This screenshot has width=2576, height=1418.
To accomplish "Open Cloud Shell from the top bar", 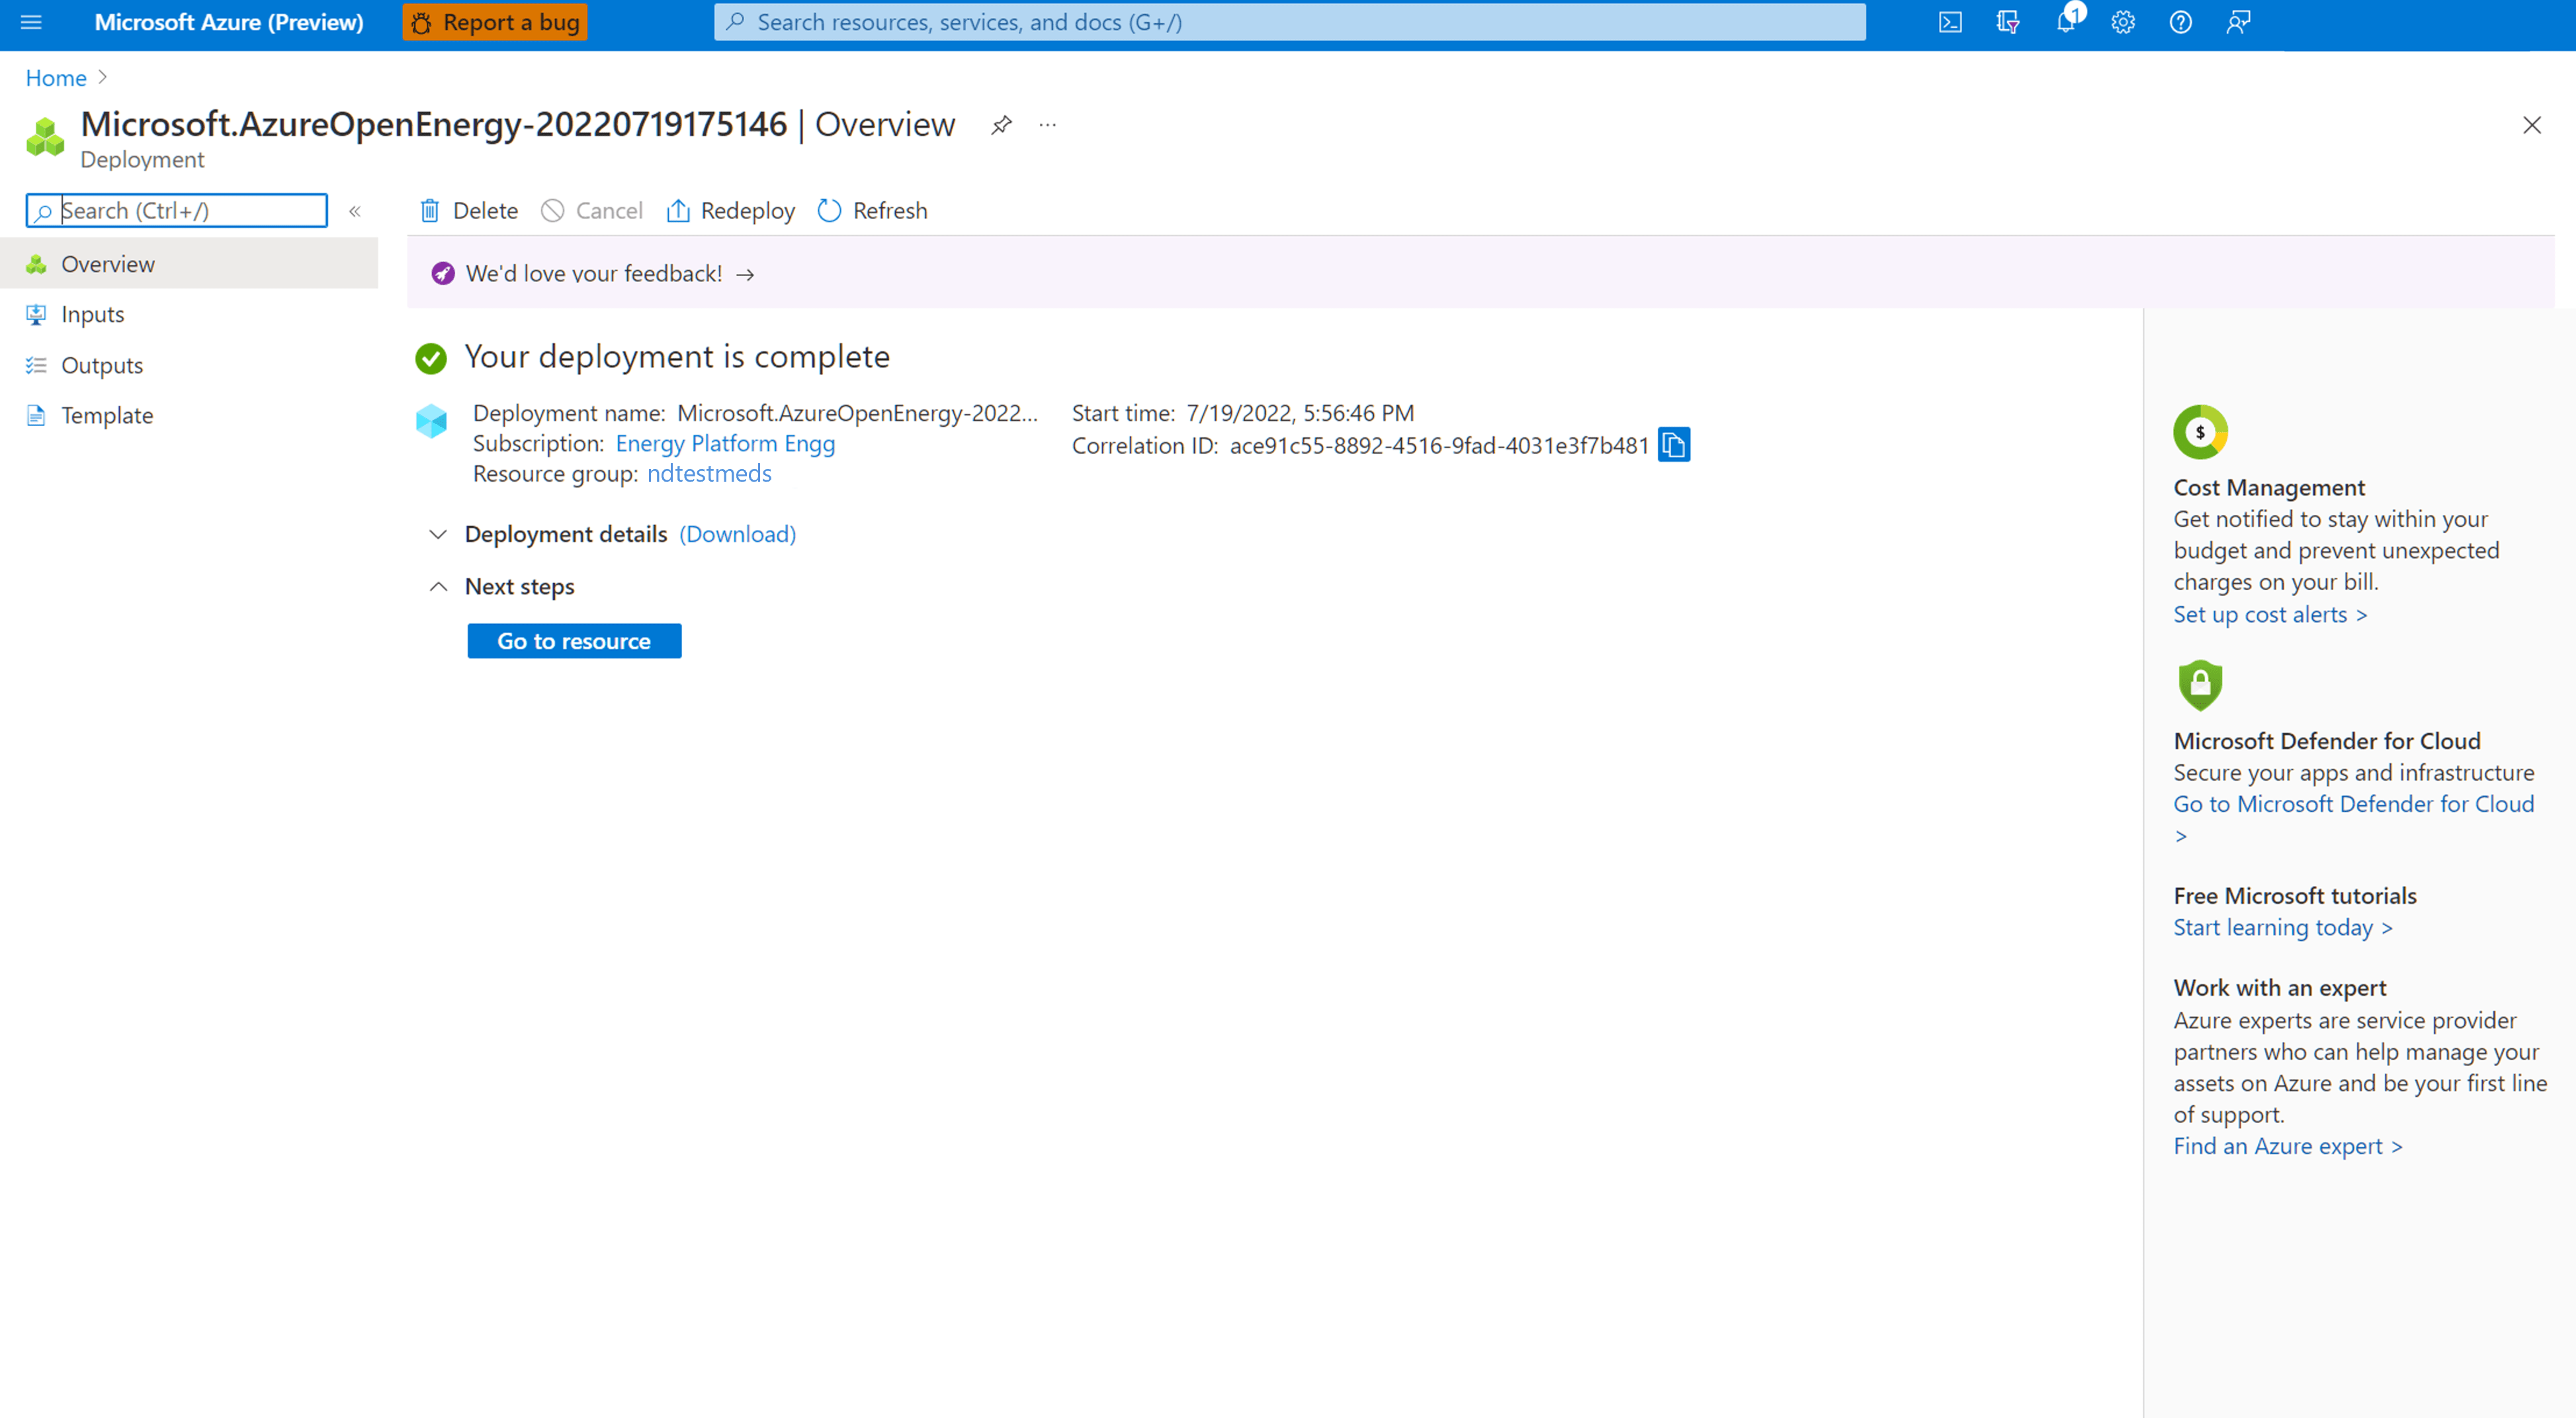I will click(1950, 21).
